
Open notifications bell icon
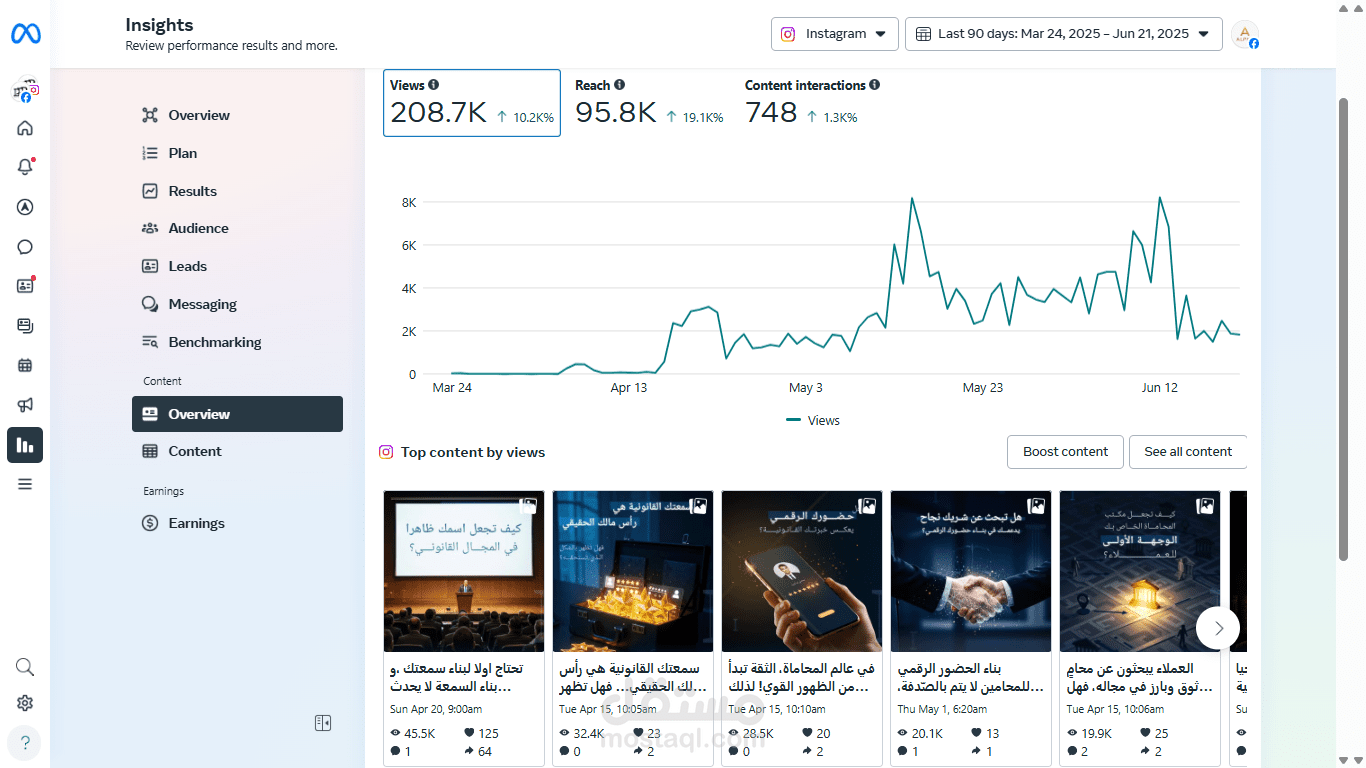25,167
